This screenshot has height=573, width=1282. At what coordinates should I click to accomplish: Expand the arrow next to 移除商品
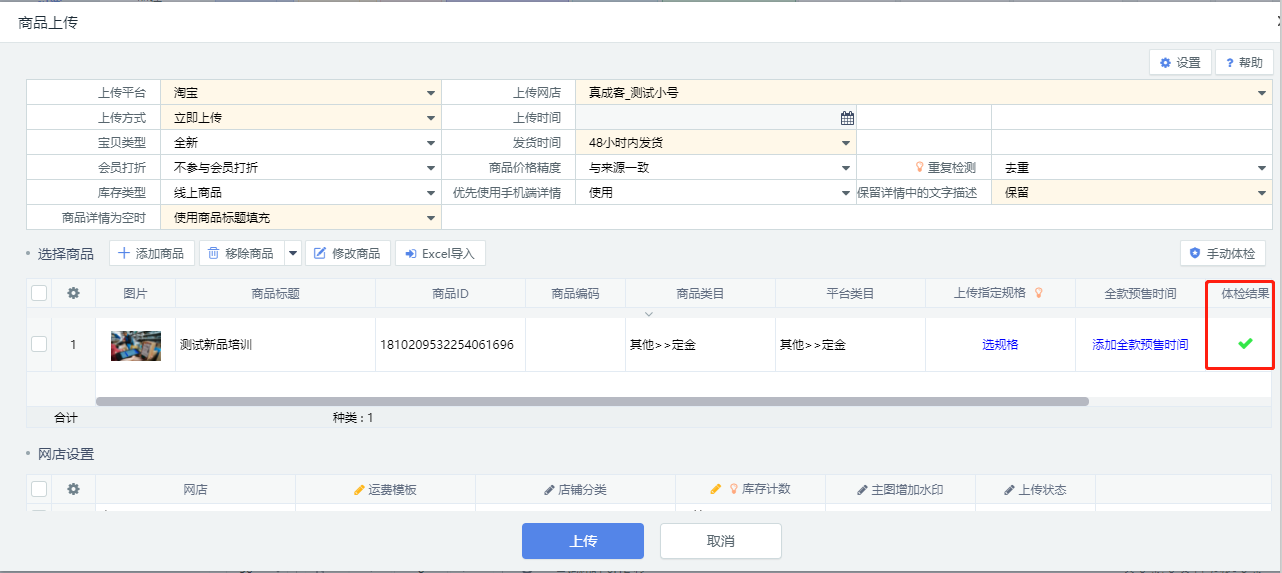(293, 254)
